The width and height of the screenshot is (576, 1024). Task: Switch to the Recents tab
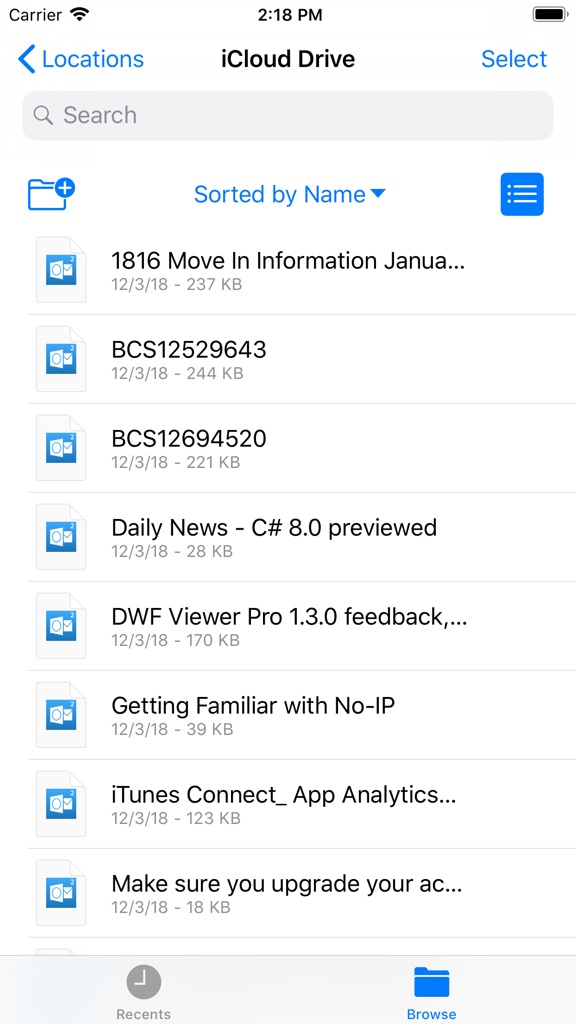[143, 990]
